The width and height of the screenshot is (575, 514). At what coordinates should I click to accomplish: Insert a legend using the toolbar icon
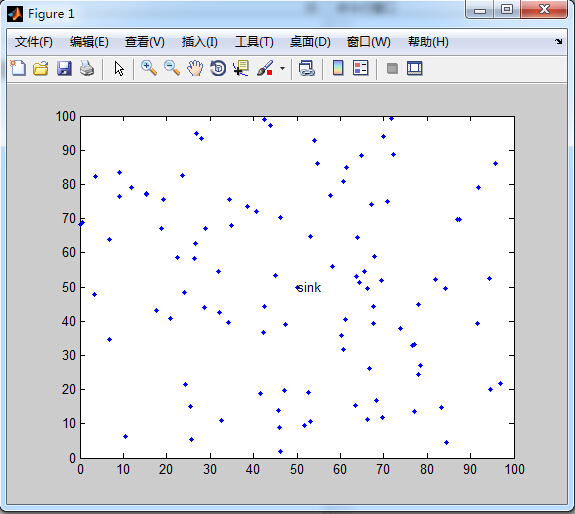[x=361, y=68]
